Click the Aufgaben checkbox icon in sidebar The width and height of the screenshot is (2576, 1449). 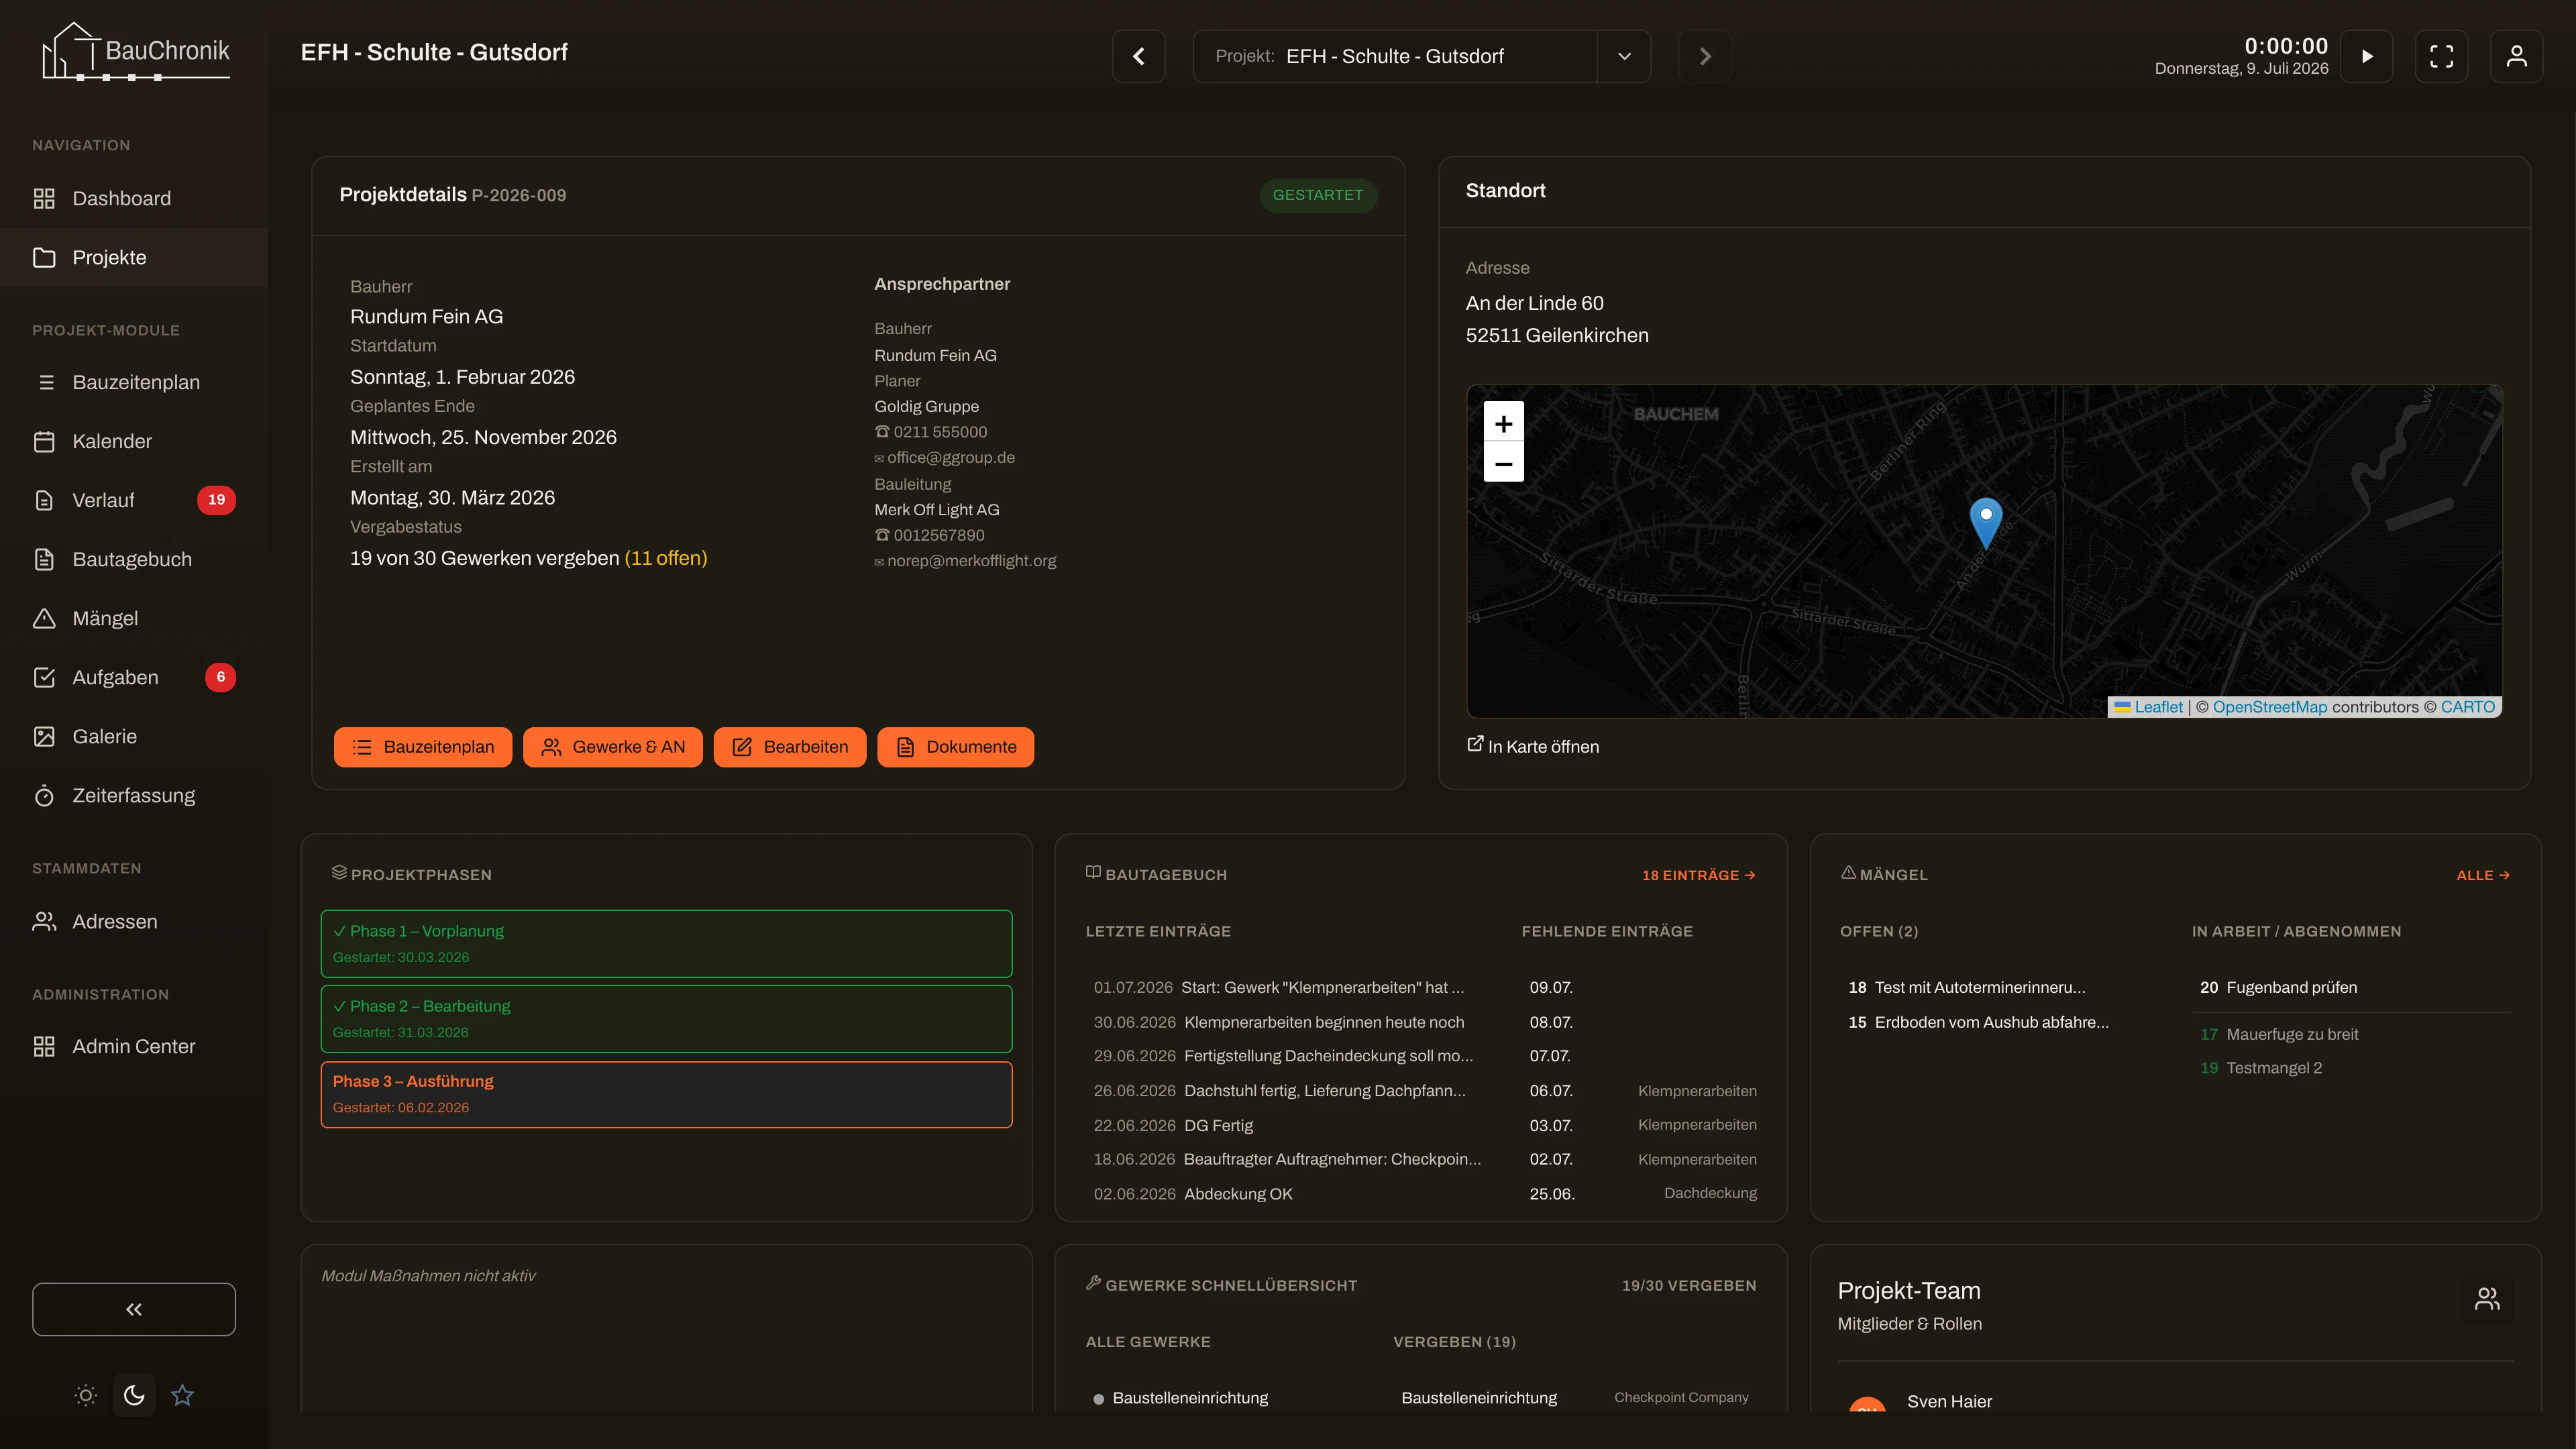[44, 677]
